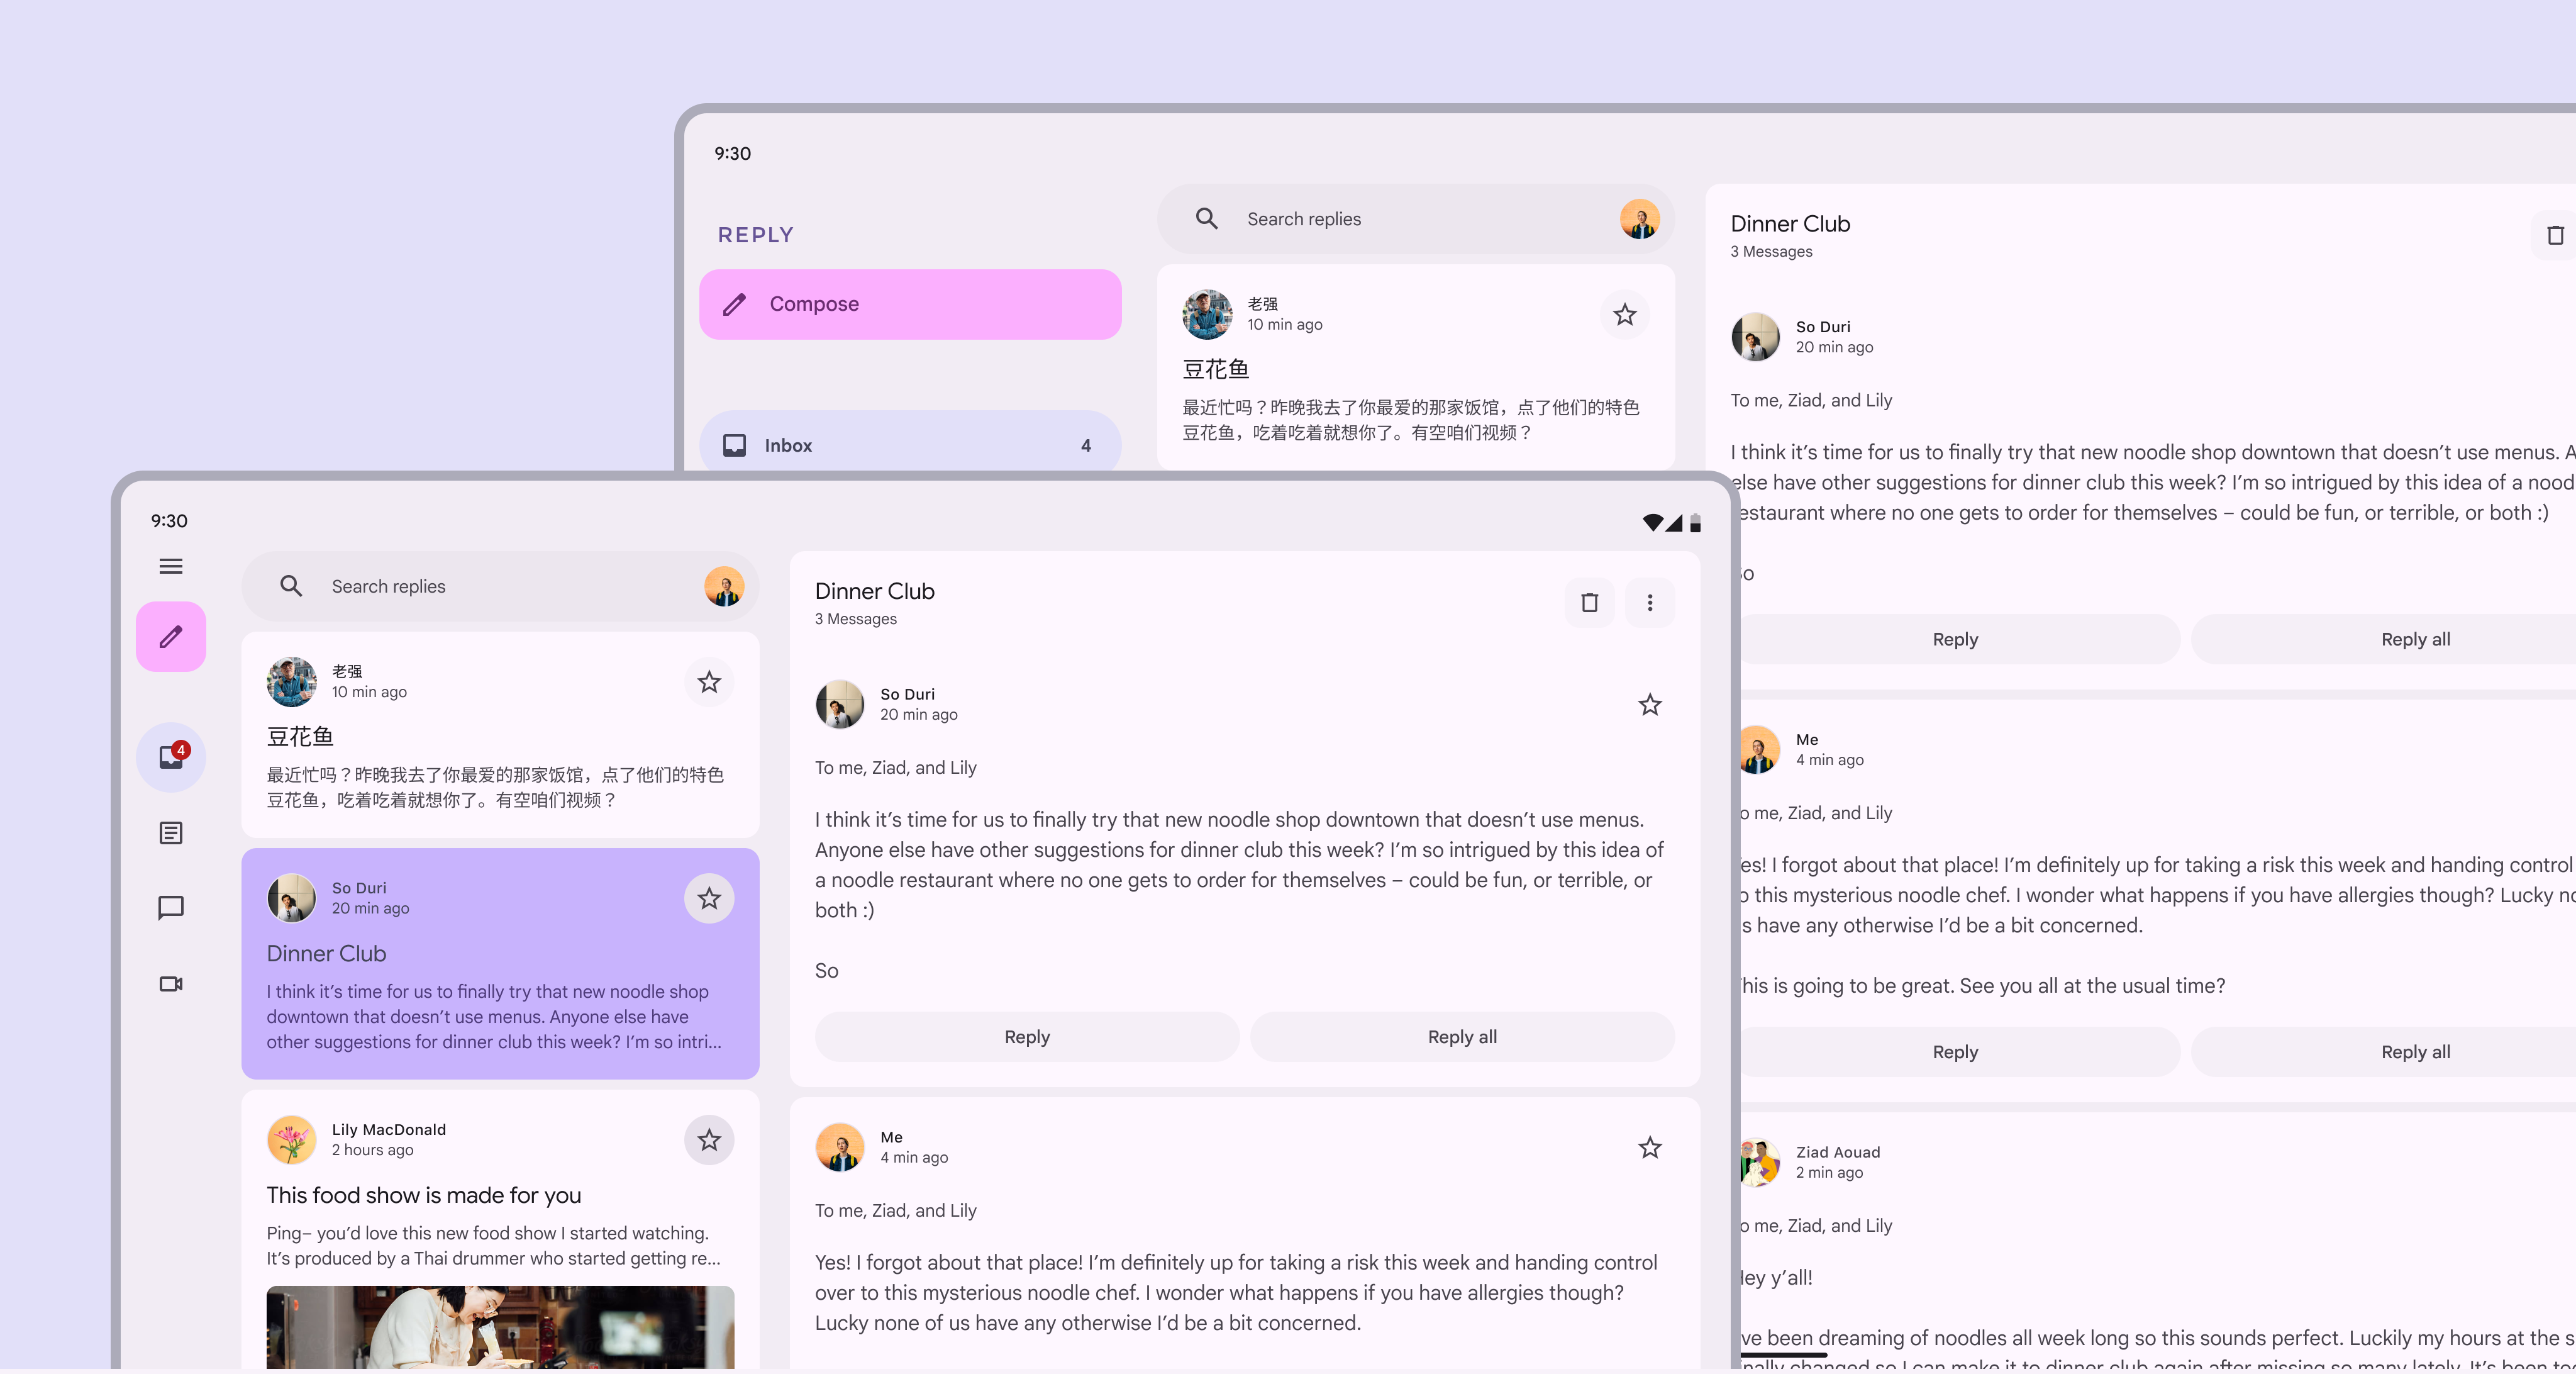Delete the Dinner Club thread with trash icon
Viewport: 2576px width, 1374px height.
[1589, 603]
